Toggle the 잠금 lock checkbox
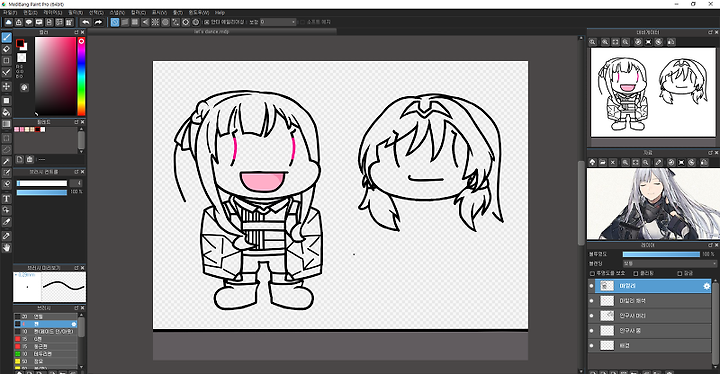 [x=680, y=273]
